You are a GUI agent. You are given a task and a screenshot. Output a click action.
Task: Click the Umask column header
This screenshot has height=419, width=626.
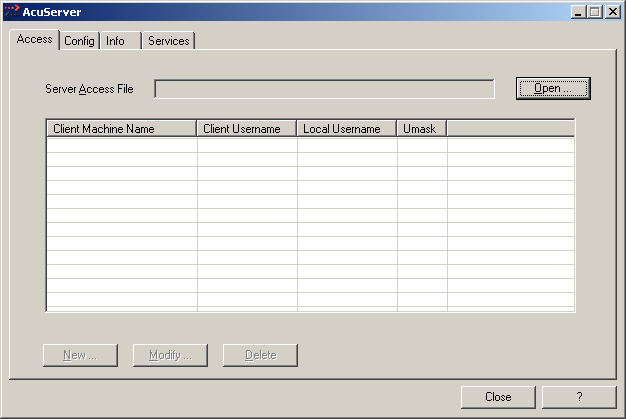[422, 129]
